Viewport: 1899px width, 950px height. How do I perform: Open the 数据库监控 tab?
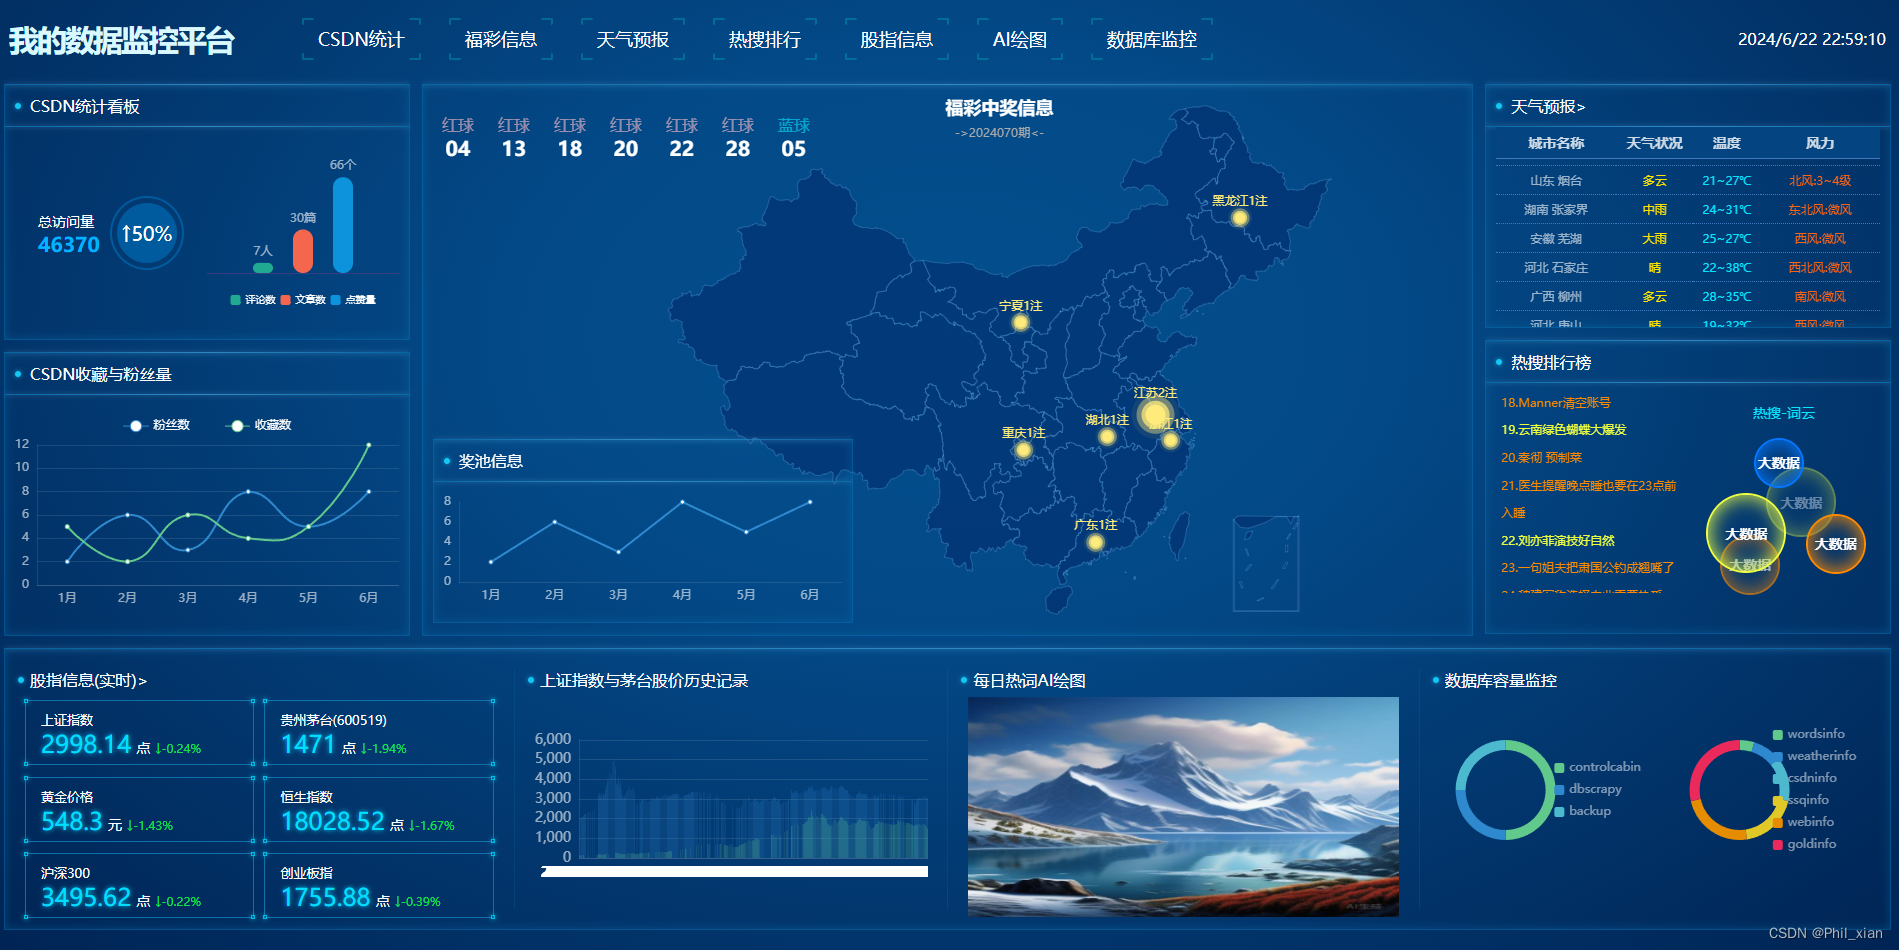(1152, 40)
